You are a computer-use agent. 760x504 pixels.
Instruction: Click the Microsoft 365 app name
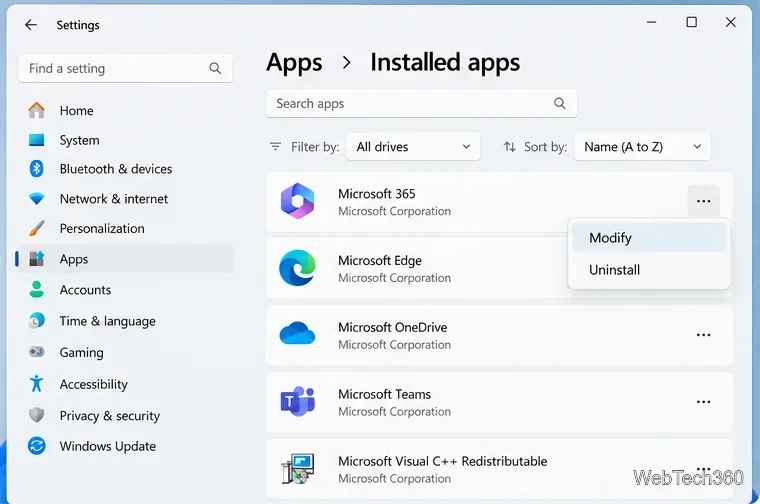[377, 193]
